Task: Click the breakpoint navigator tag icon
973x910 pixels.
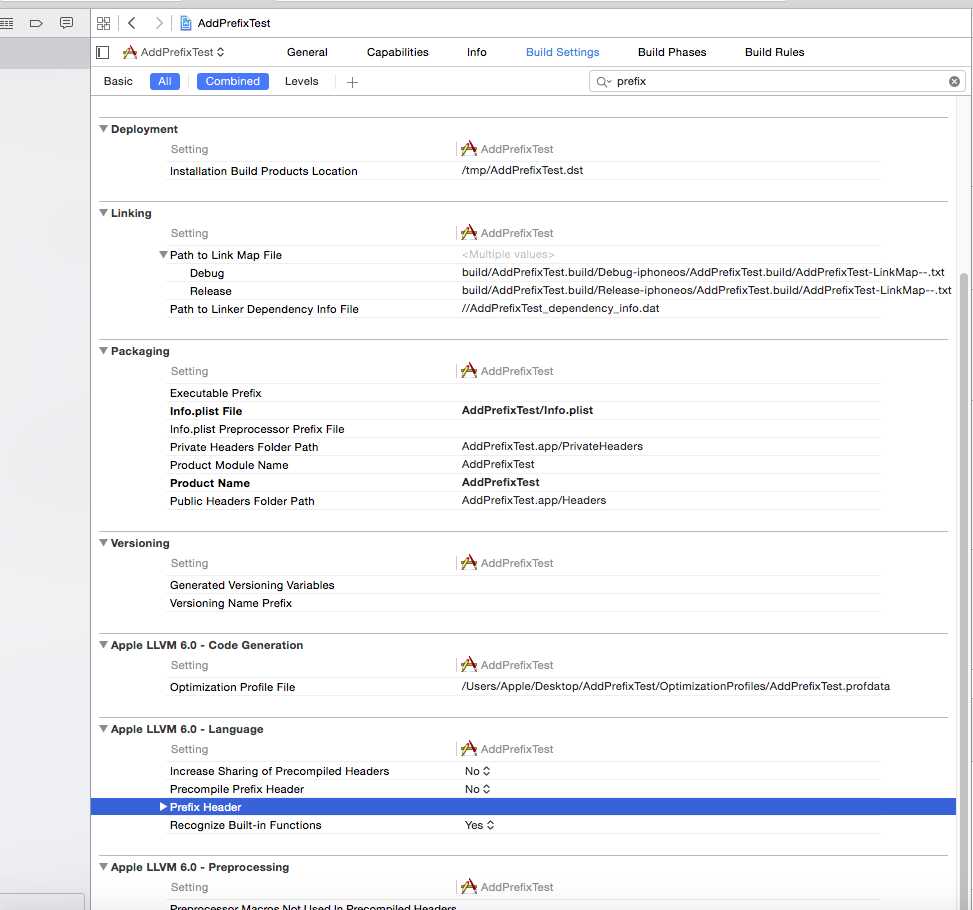Action: click(x=36, y=23)
